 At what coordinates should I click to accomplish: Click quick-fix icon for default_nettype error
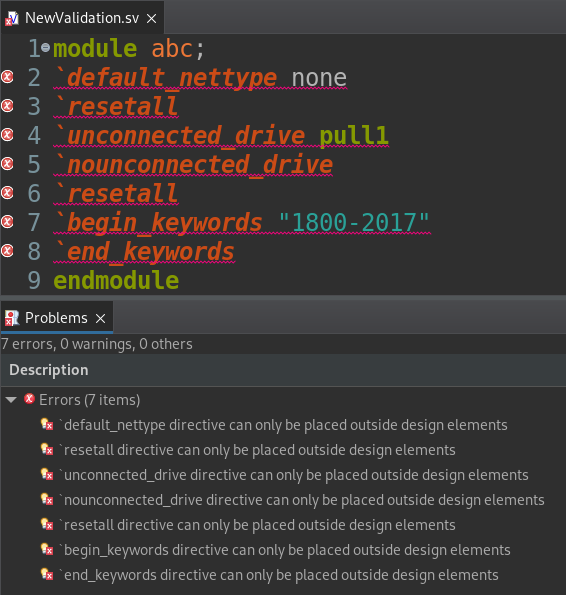[47, 424]
